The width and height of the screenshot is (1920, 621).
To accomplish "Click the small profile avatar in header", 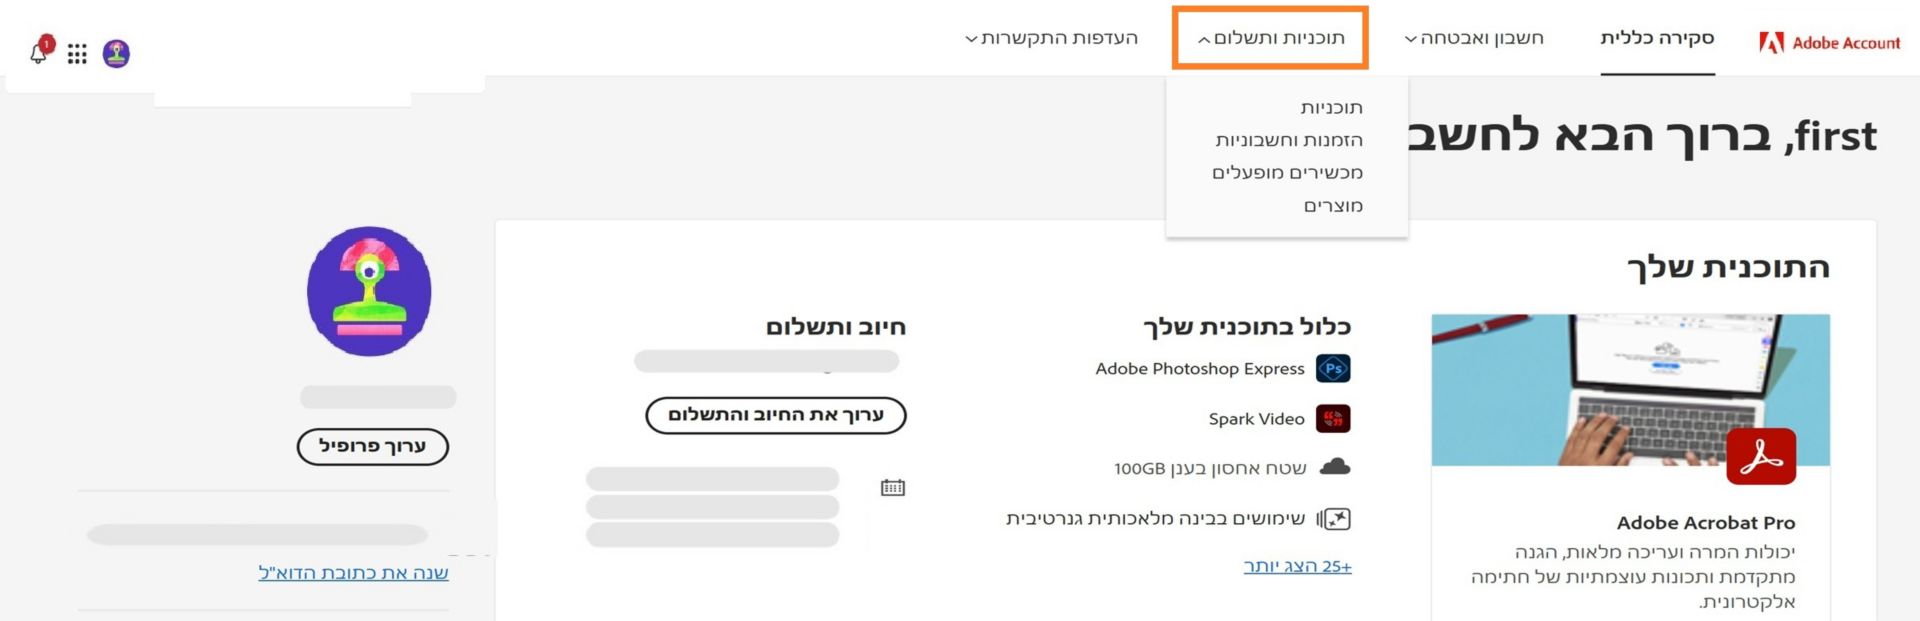I will click(116, 53).
